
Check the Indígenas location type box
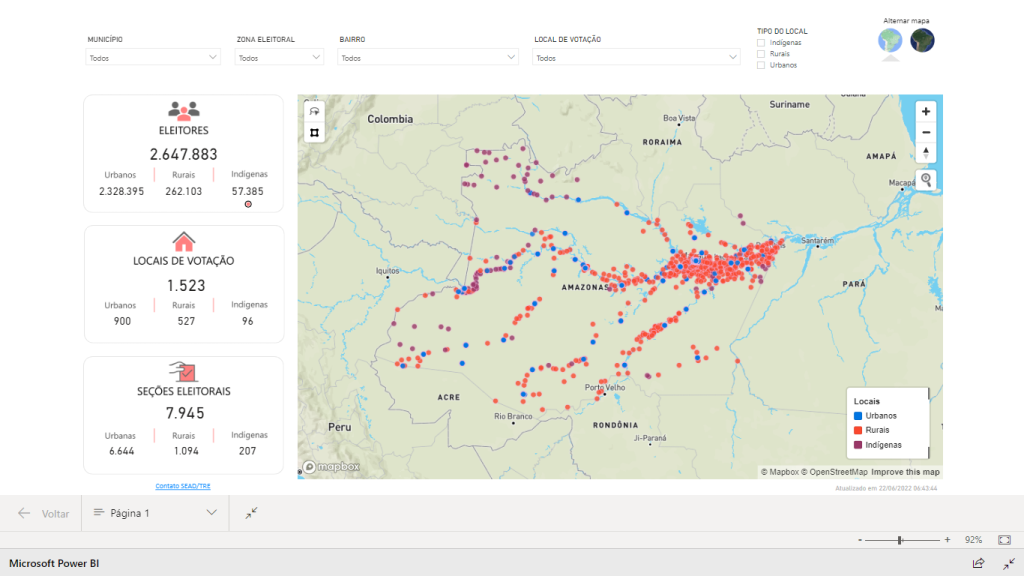click(x=761, y=43)
